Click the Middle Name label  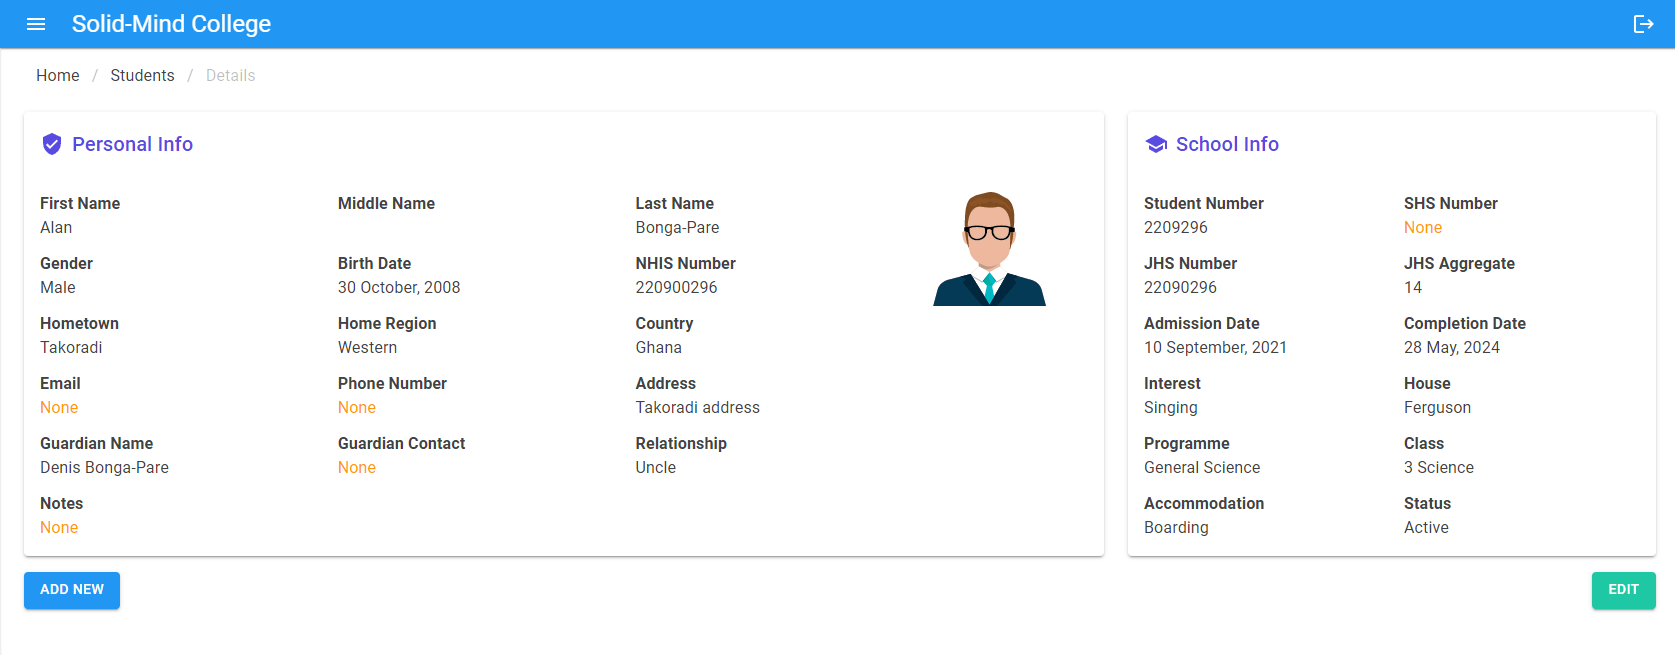point(386,204)
